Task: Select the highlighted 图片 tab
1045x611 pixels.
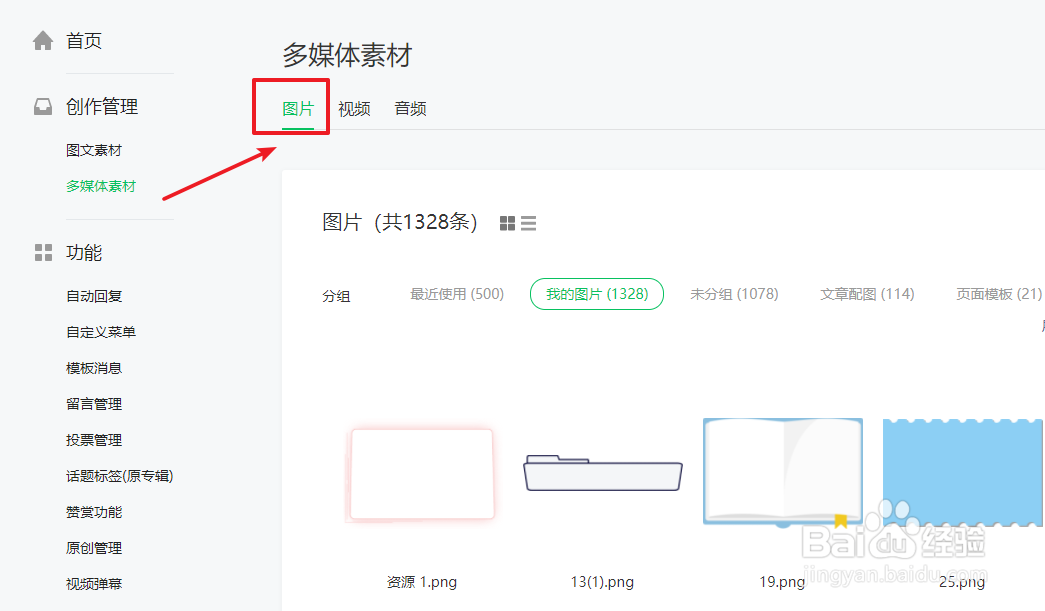Action: click(290, 107)
